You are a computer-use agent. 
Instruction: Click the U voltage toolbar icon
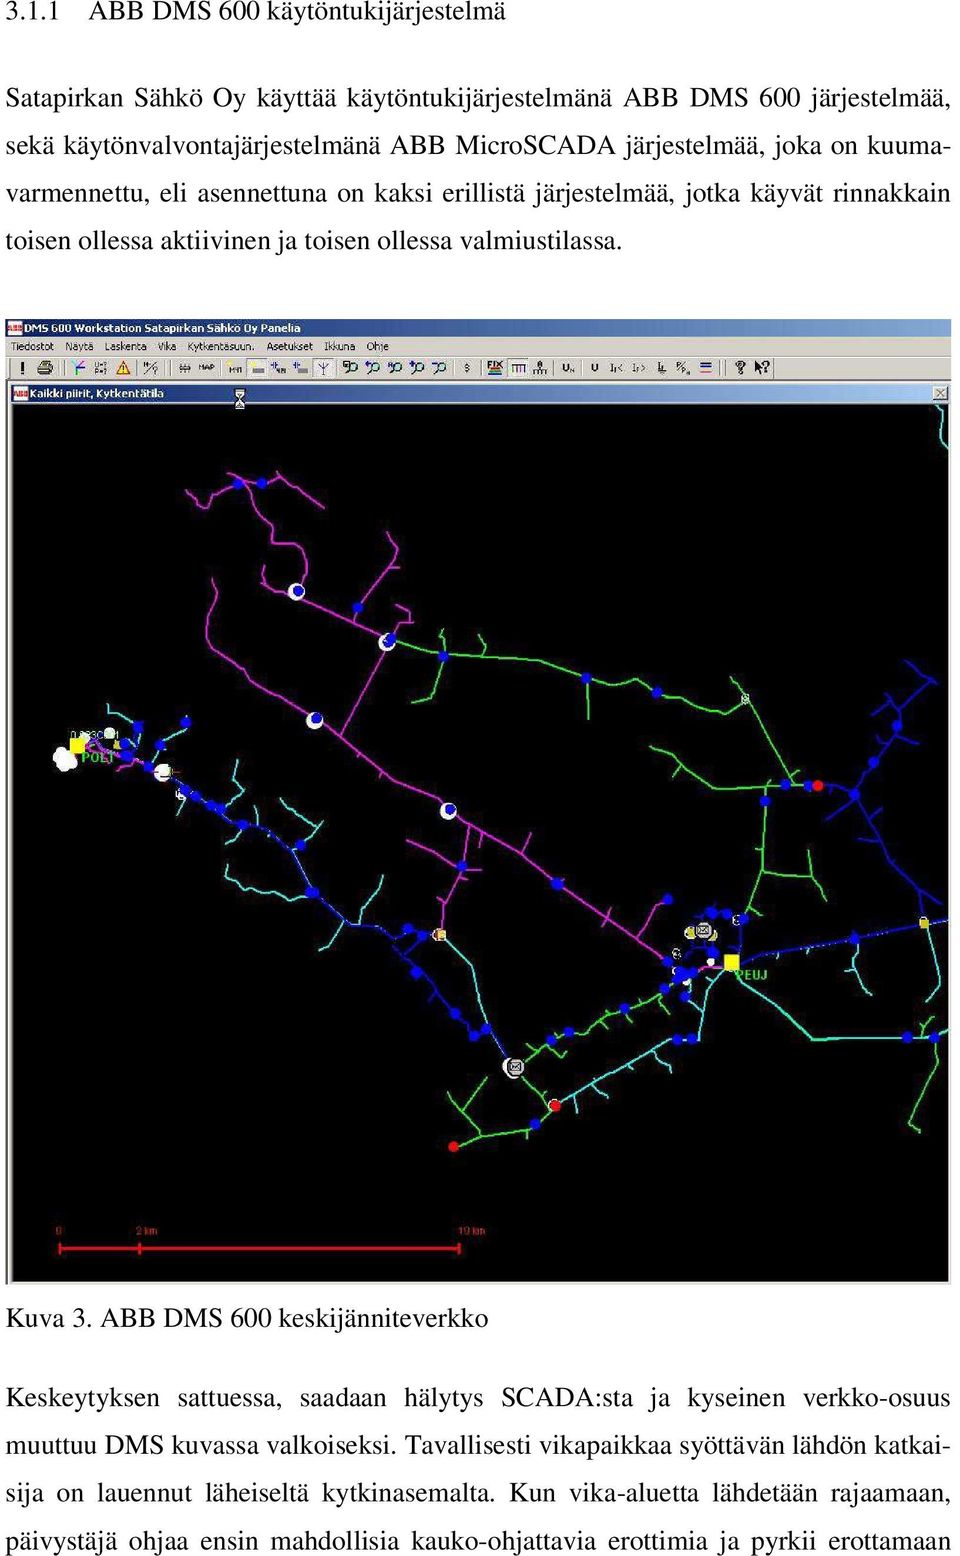pyautogui.click(x=595, y=368)
